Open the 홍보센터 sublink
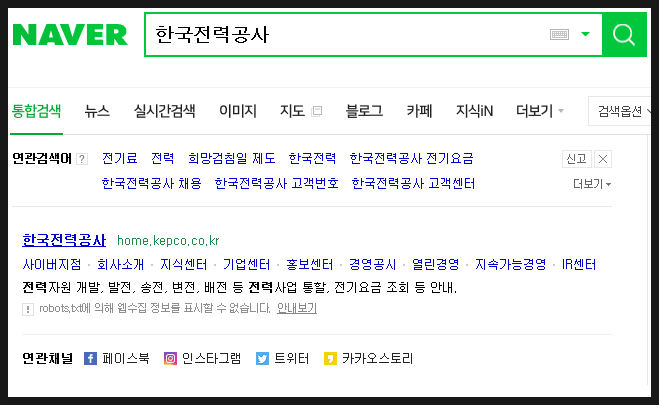Viewport: 659px width, 405px height. (310, 264)
